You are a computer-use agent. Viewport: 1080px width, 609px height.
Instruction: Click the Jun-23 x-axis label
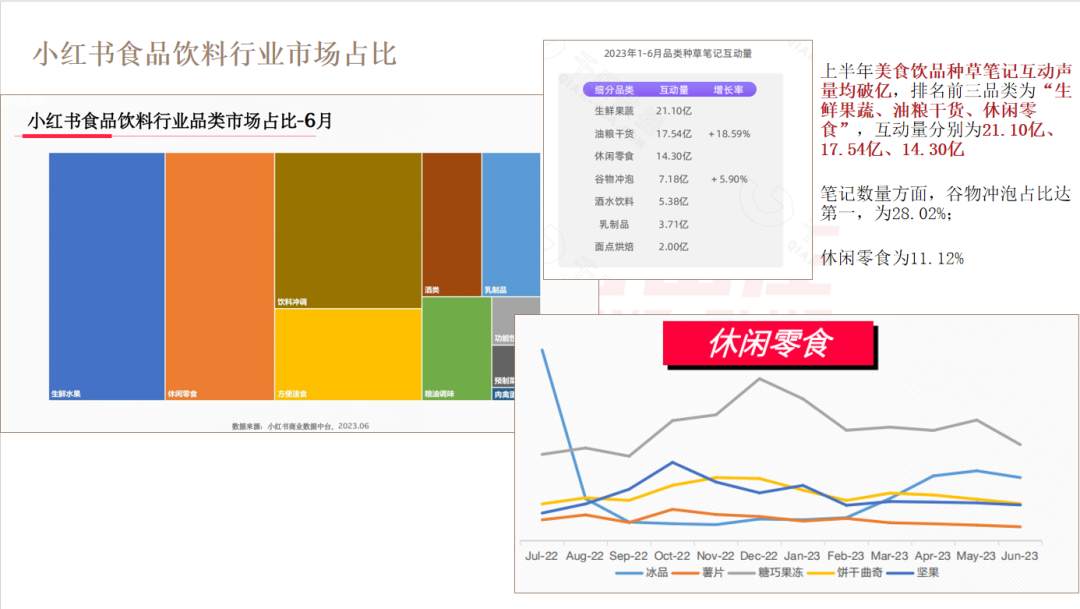point(1019,554)
